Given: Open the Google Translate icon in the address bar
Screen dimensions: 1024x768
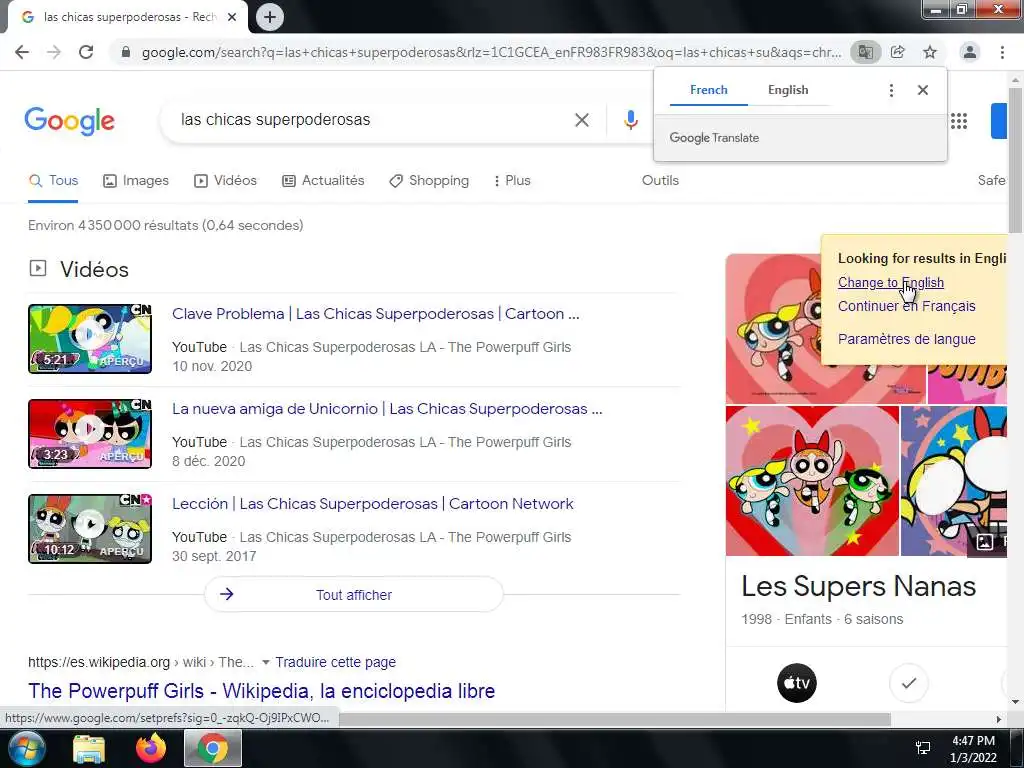Looking at the screenshot, I should point(865,52).
